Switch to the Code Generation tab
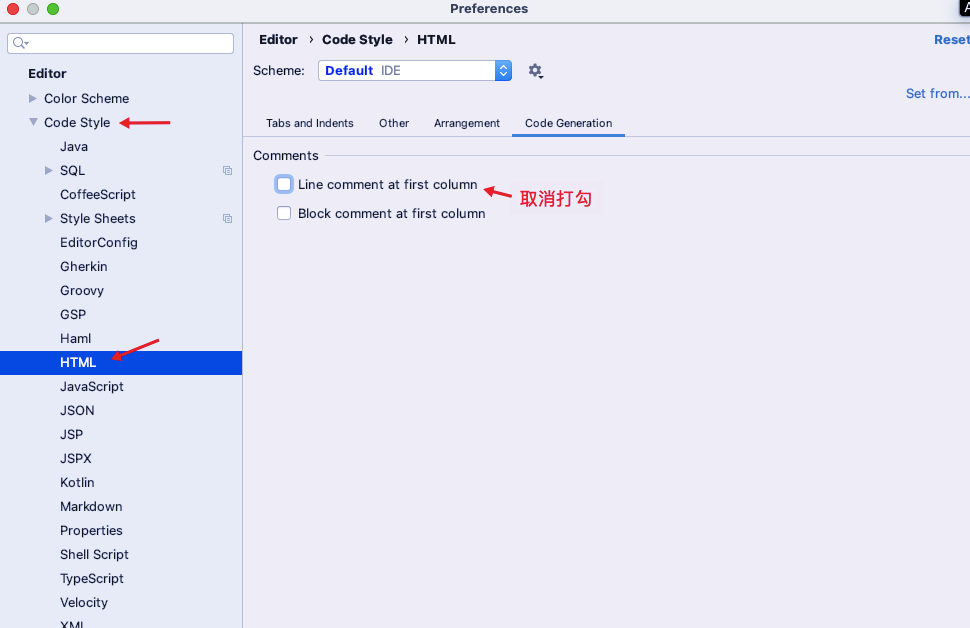 point(569,123)
